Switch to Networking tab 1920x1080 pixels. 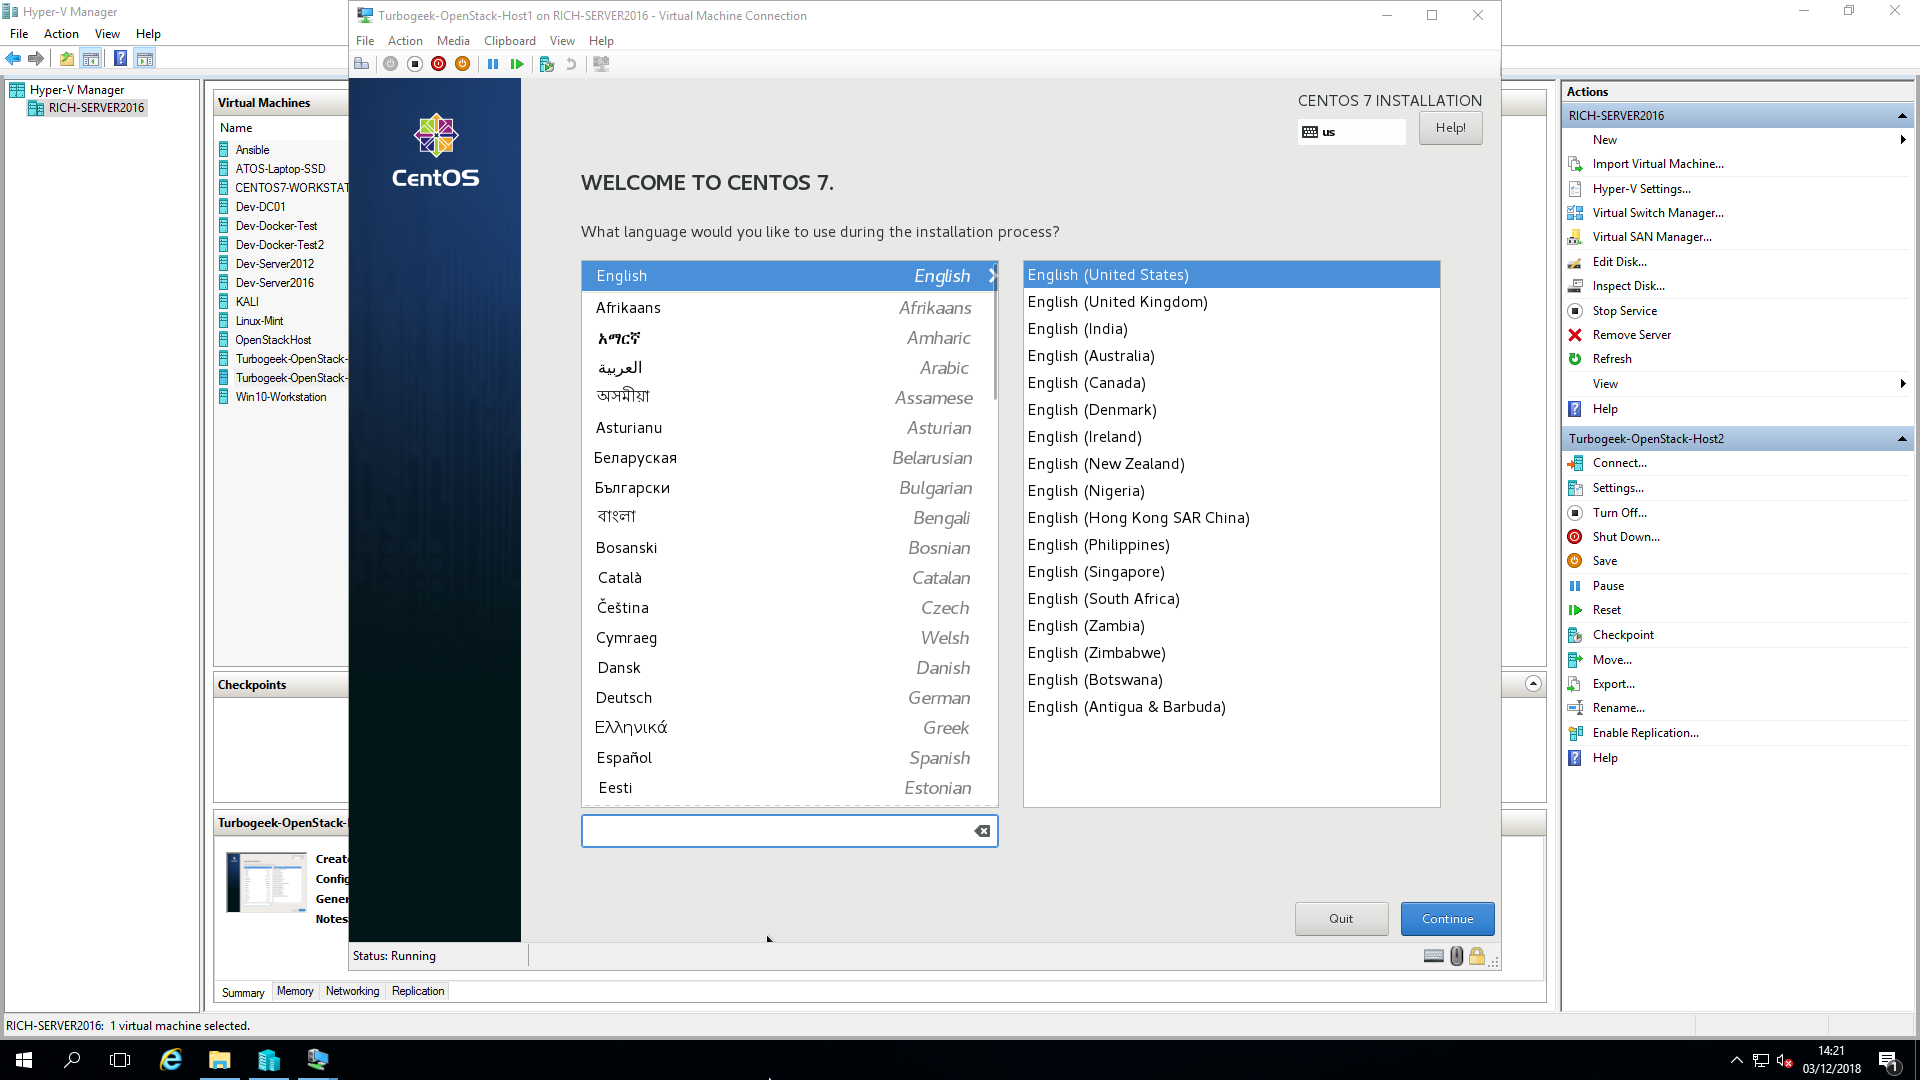click(352, 991)
